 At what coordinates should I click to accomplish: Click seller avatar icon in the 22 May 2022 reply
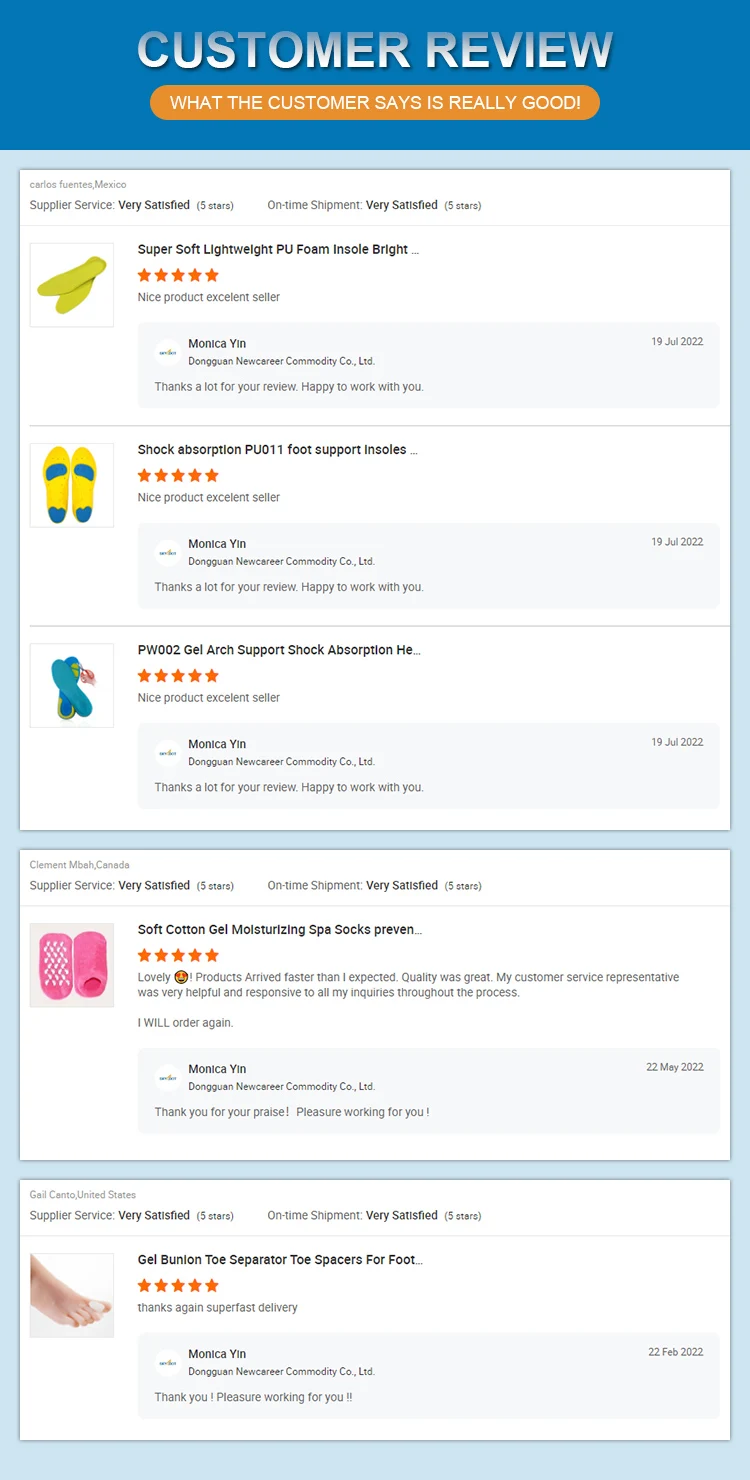tap(167, 1077)
